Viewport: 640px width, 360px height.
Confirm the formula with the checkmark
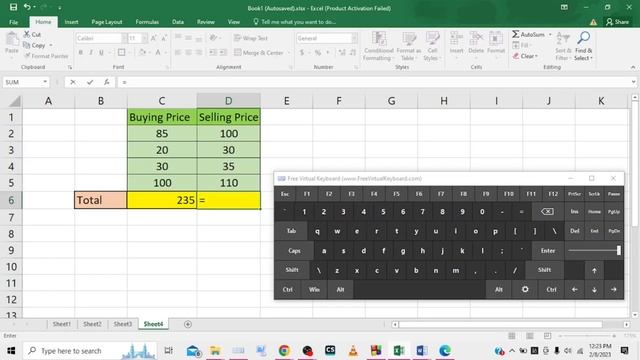(90, 82)
